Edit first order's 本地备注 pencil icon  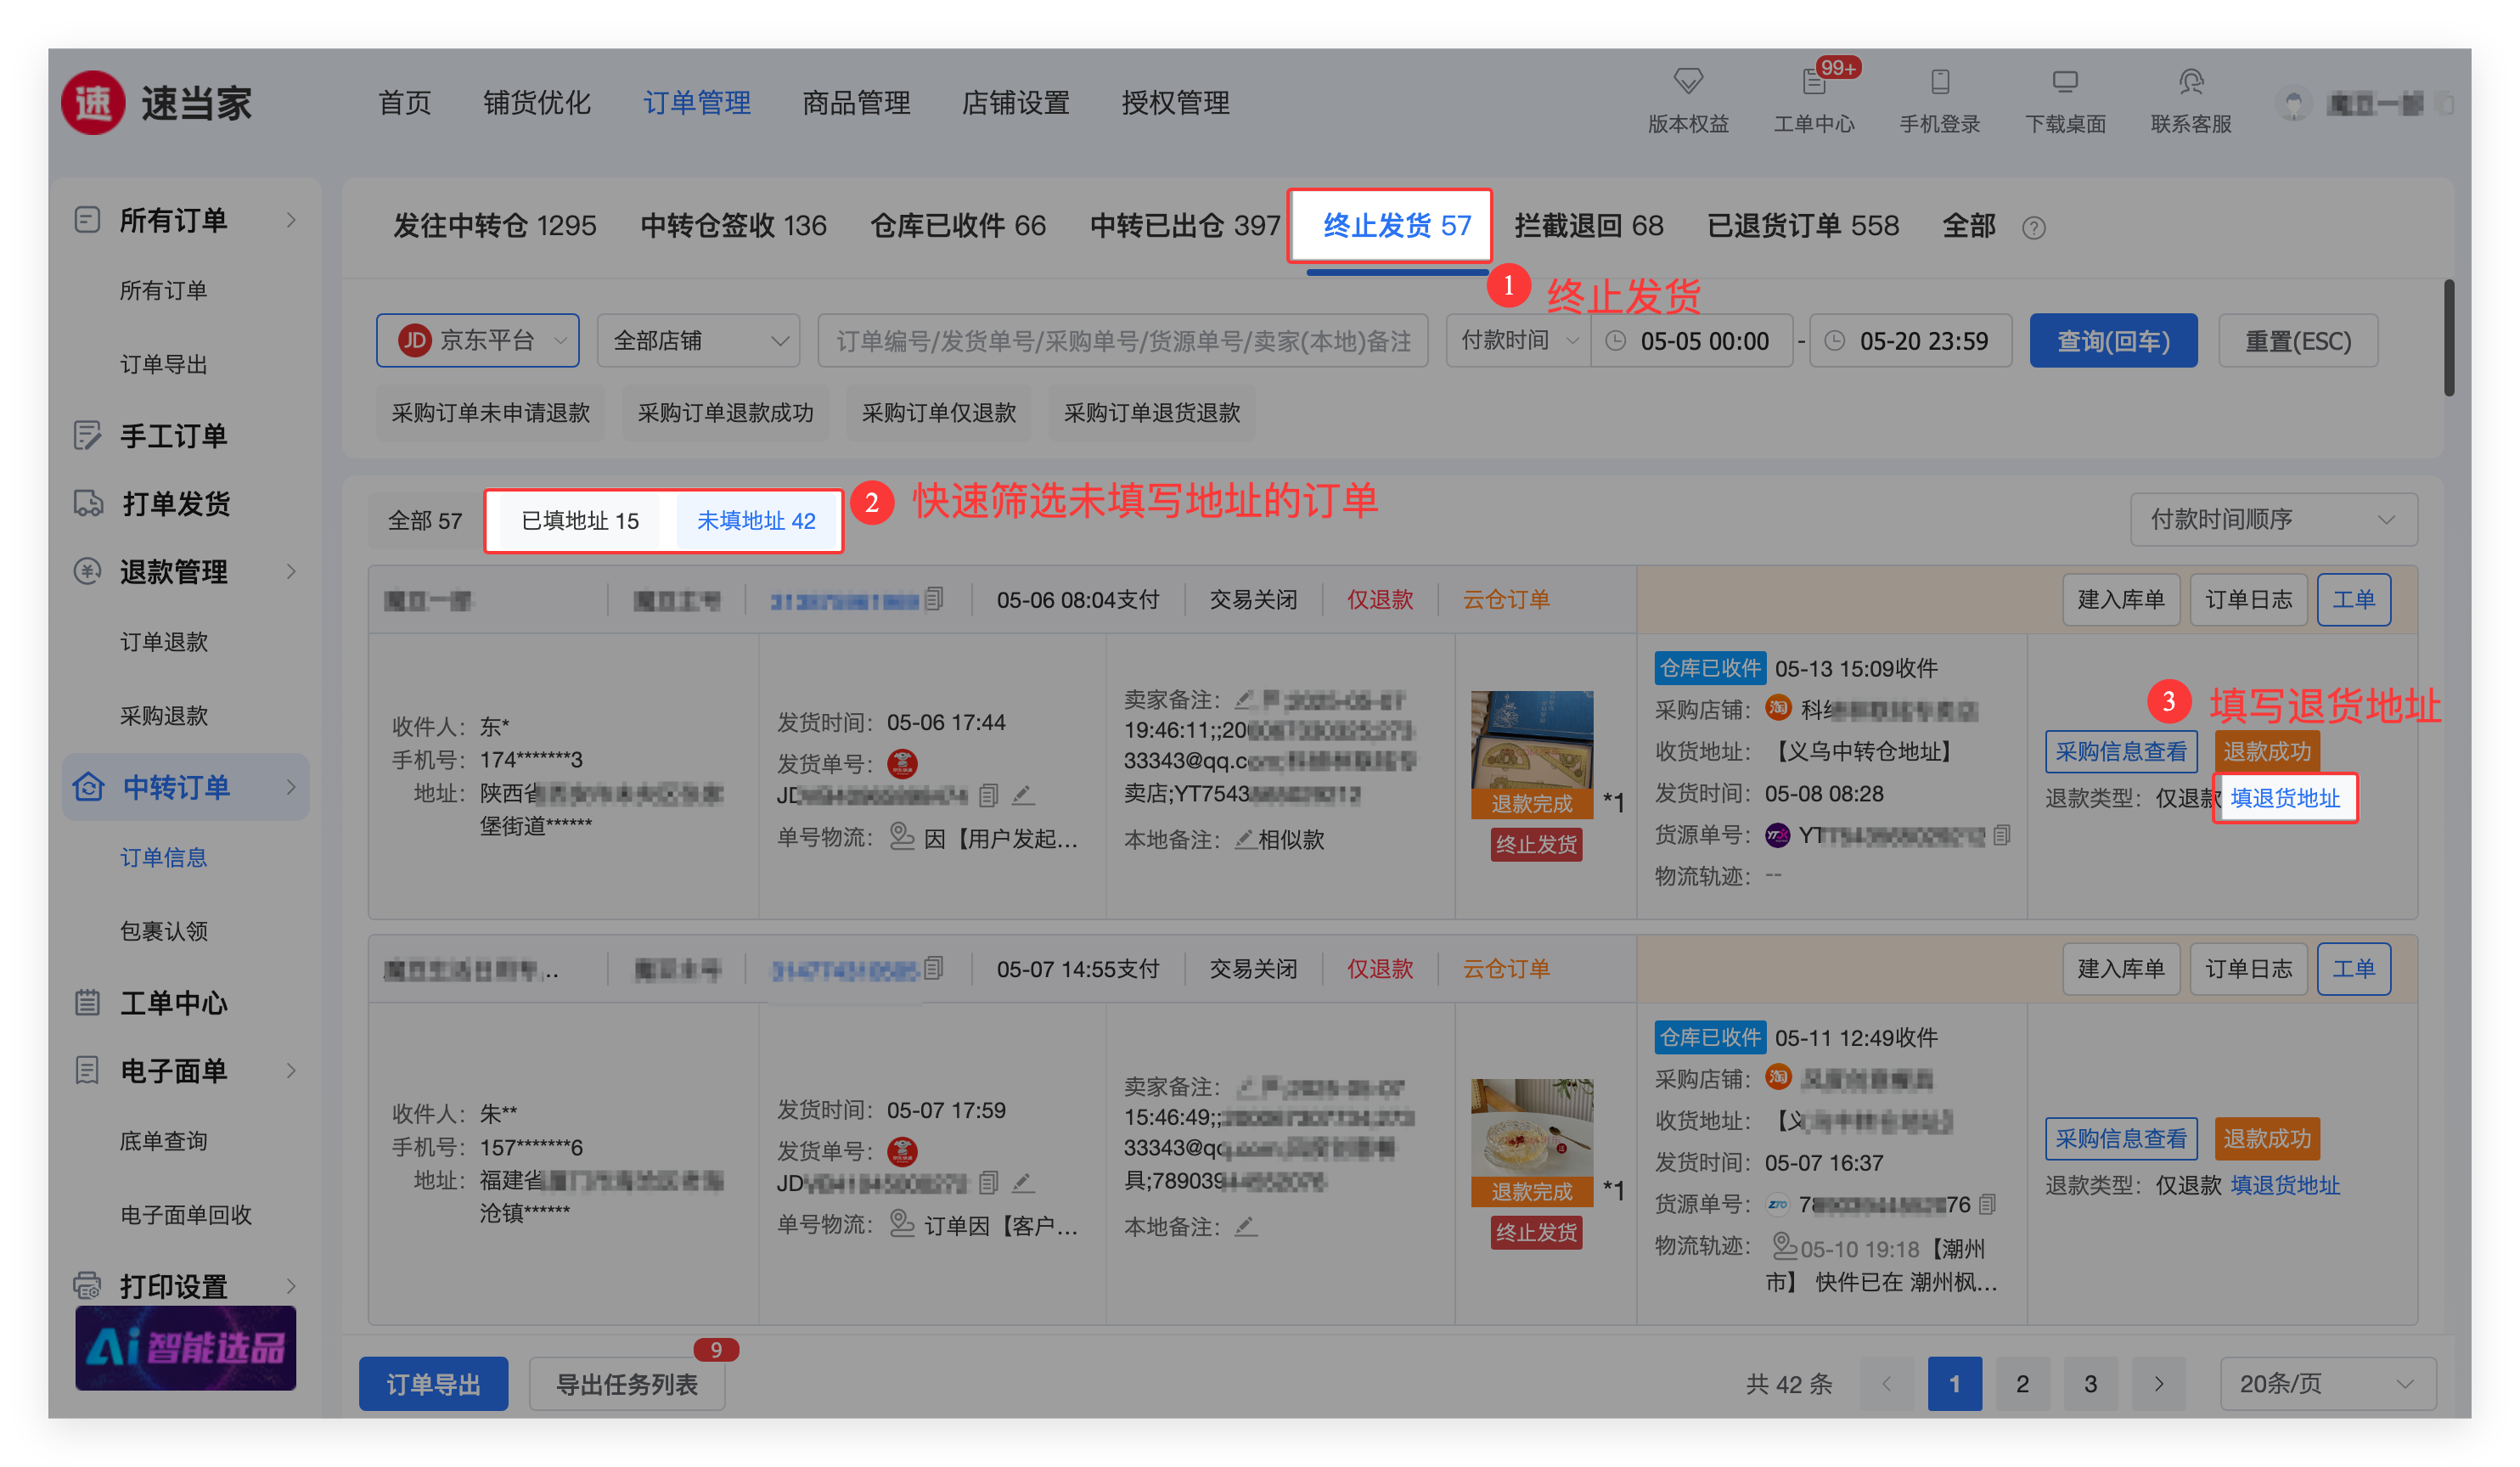pyautogui.click(x=1244, y=839)
